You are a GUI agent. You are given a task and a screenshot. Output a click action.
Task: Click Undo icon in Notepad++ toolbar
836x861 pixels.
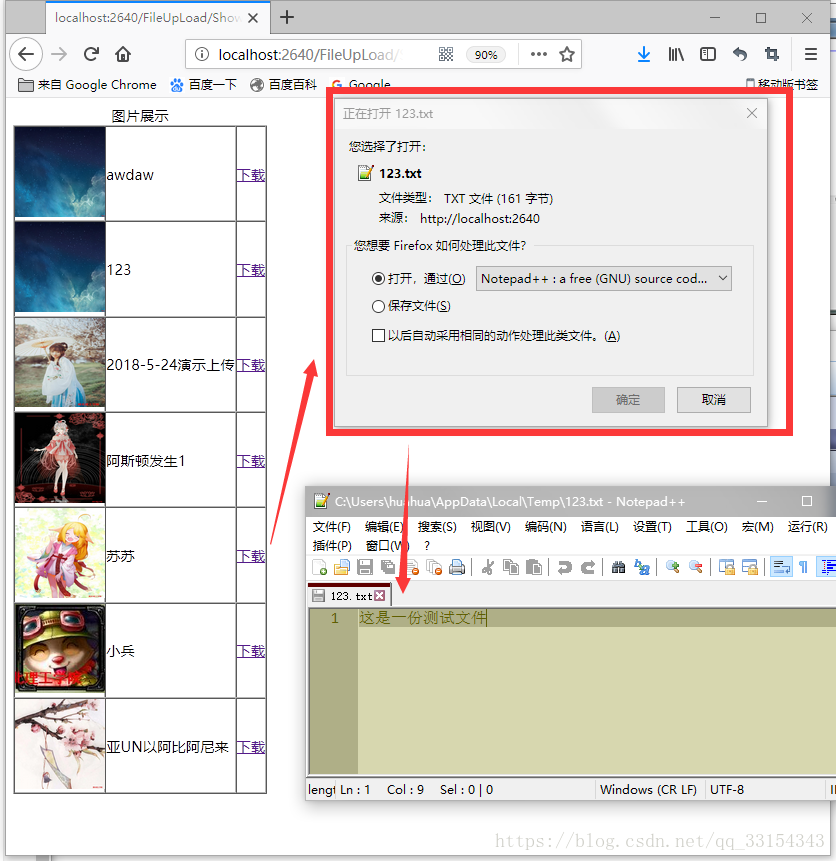point(564,567)
